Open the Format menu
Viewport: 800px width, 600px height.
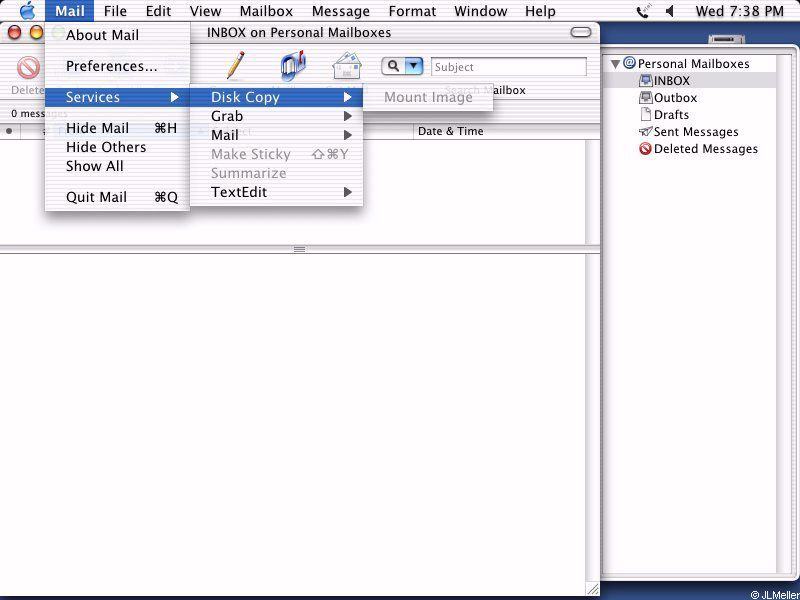(412, 11)
